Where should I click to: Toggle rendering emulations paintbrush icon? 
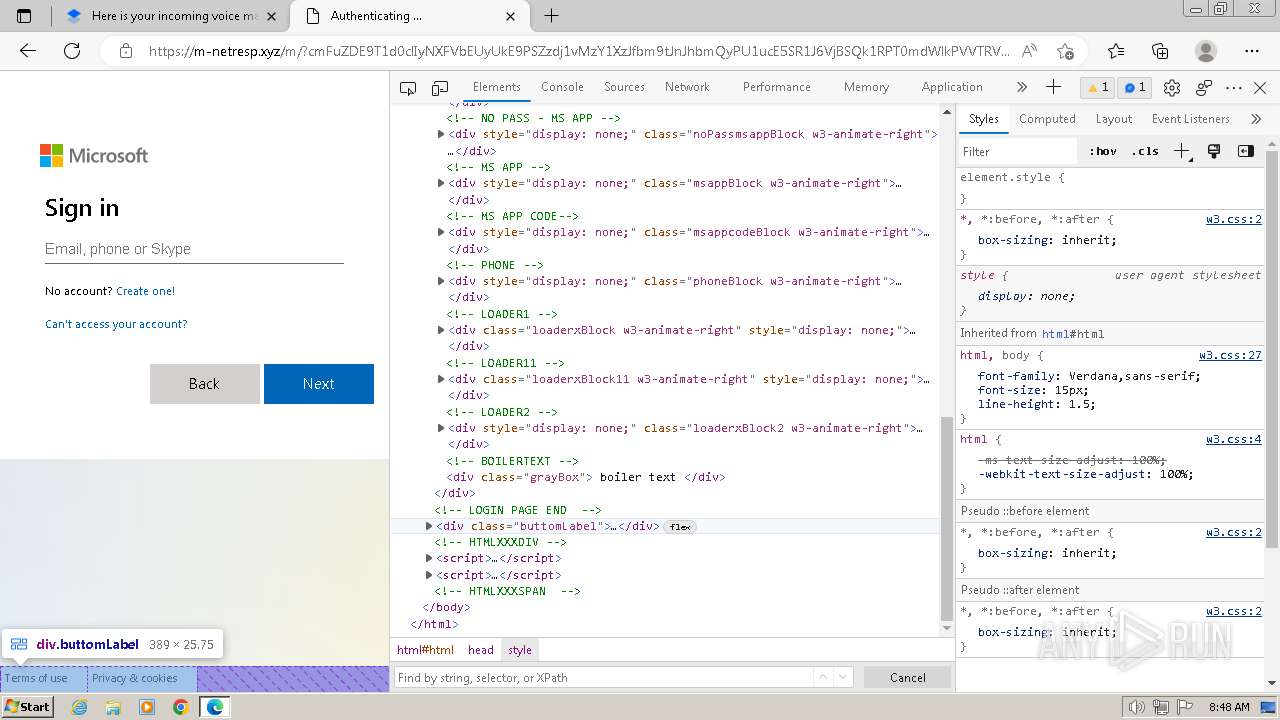click(1214, 152)
